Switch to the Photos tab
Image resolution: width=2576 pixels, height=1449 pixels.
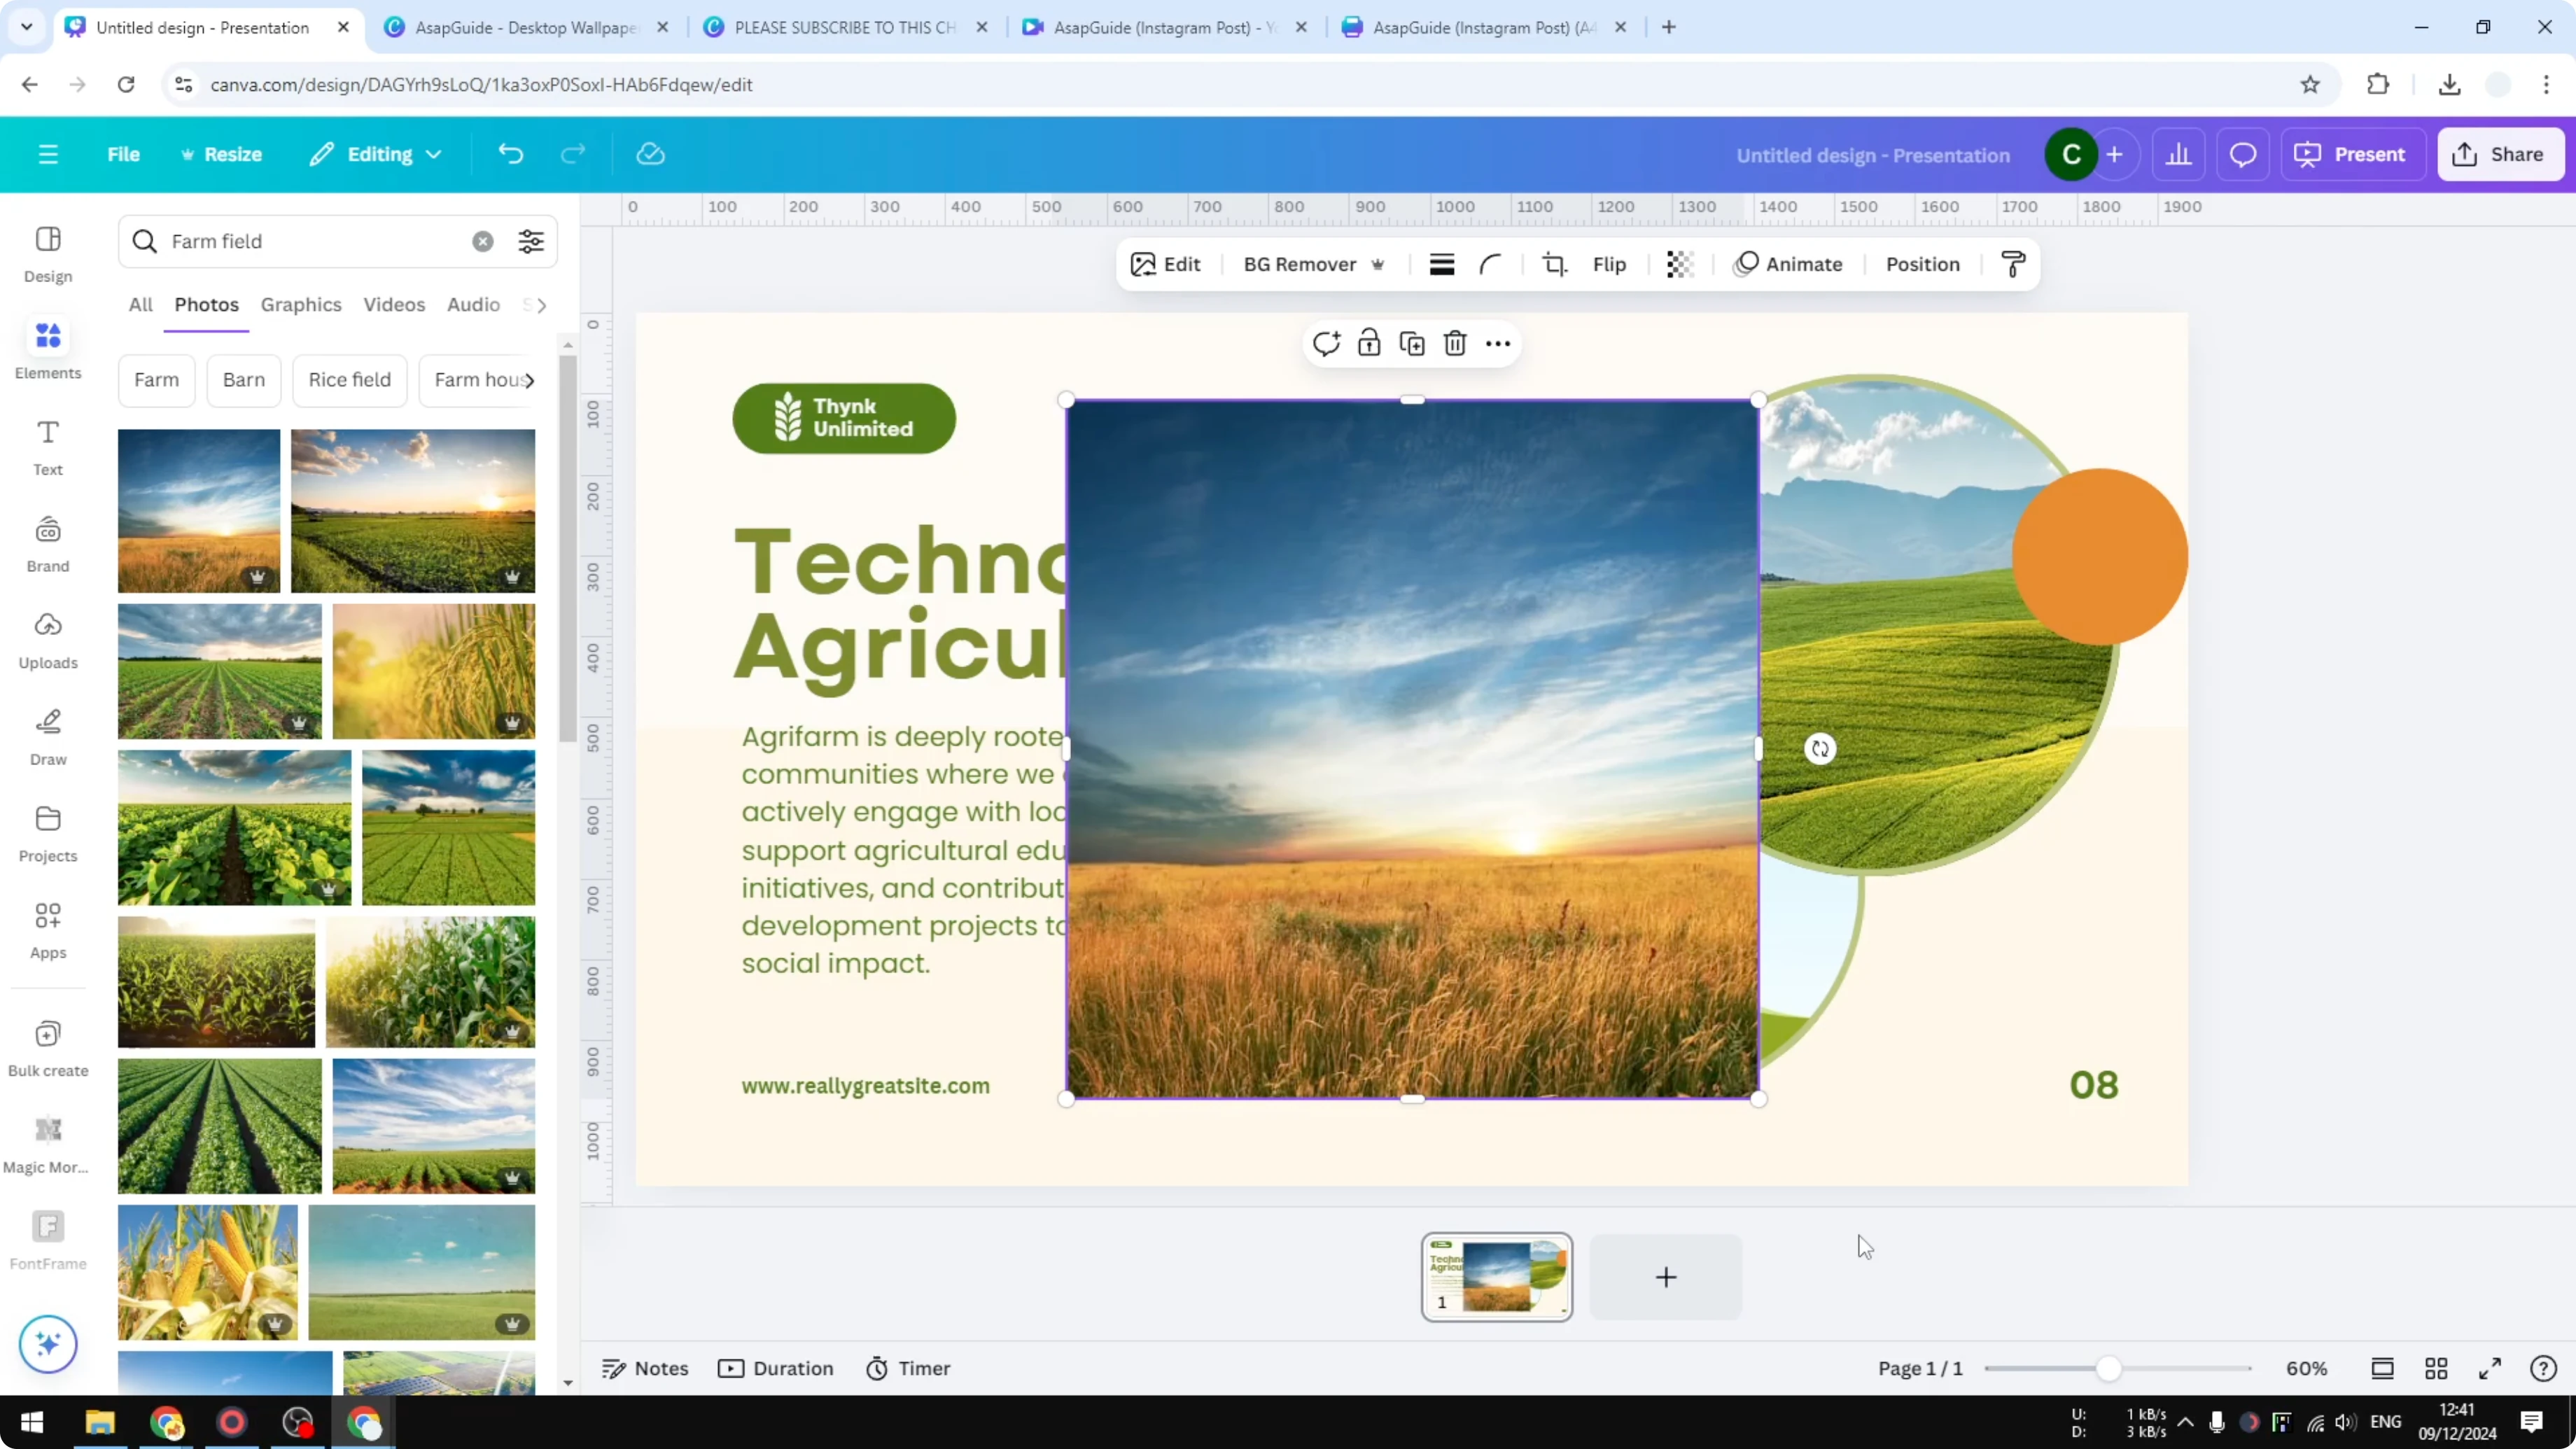[206, 305]
